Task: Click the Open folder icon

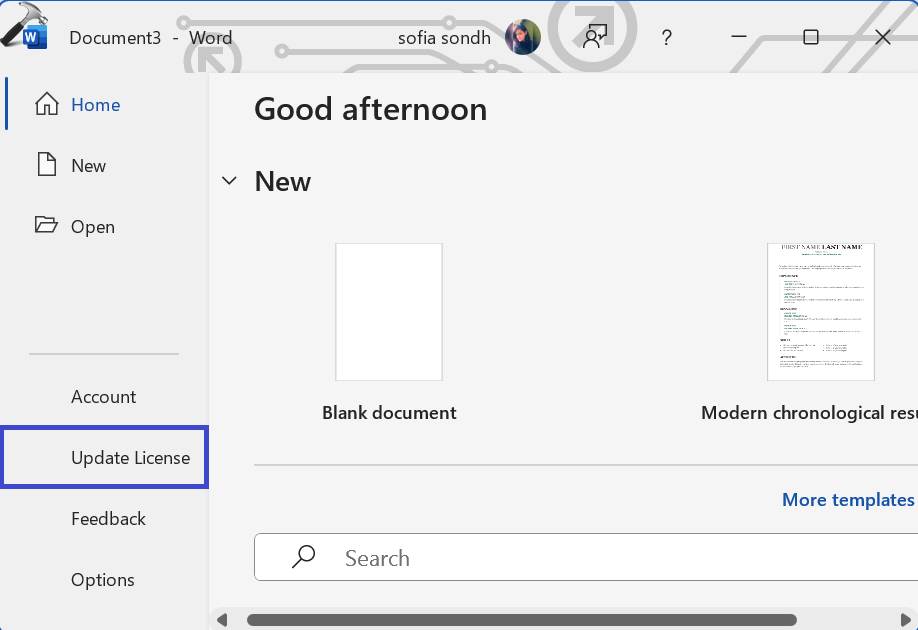Action: [46, 225]
